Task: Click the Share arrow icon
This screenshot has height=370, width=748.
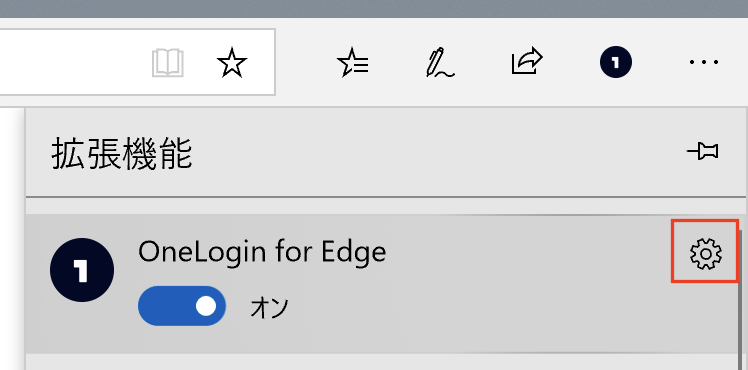Action: click(x=527, y=61)
